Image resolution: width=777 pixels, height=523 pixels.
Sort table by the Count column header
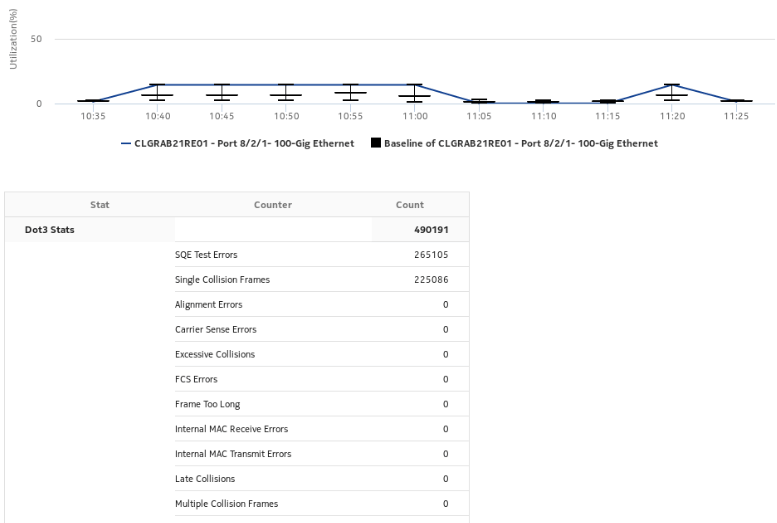[410, 204]
